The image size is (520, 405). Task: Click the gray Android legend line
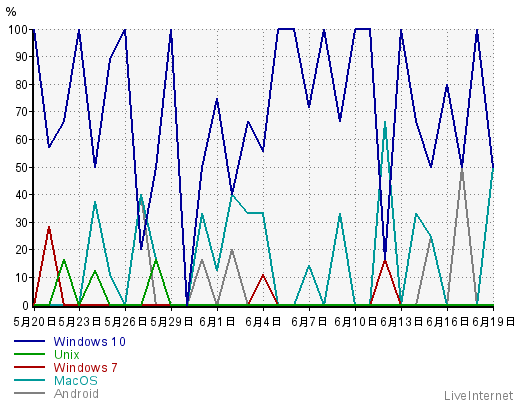pyautogui.click(x=29, y=393)
